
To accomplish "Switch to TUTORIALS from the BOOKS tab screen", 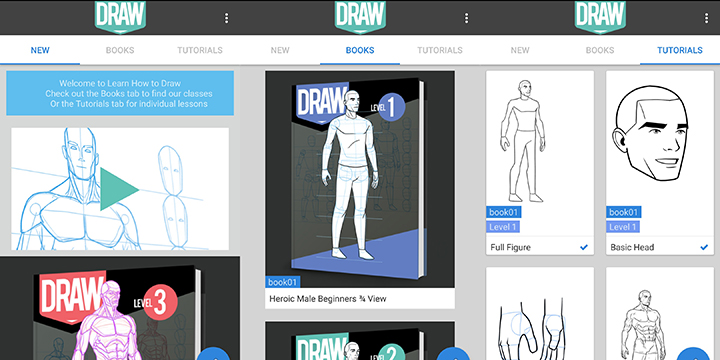I will point(440,50).
